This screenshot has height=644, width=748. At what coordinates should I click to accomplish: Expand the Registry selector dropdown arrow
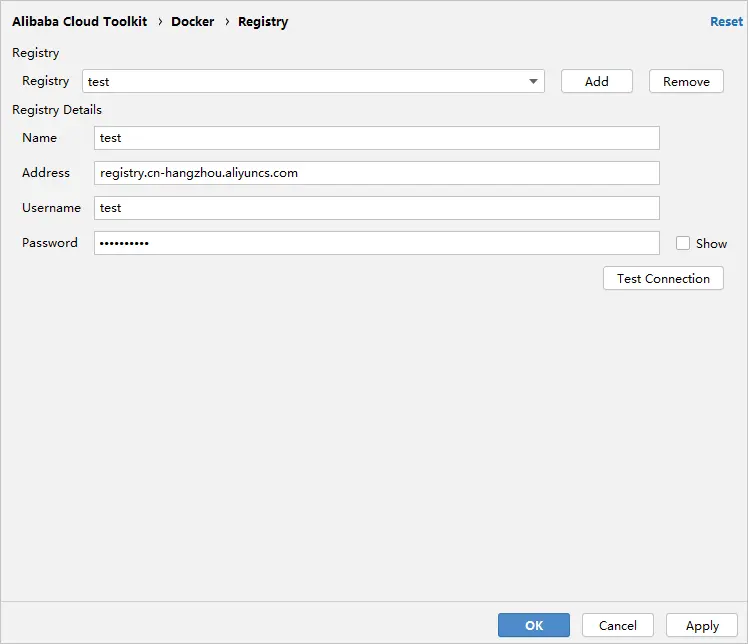click(x=534, y=82)
